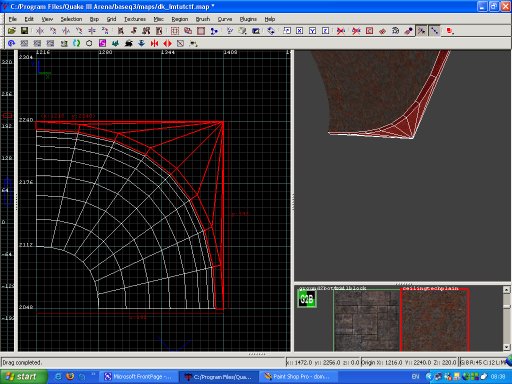Click the hexagon outline patch icon
512x384 pixels.
89,43
